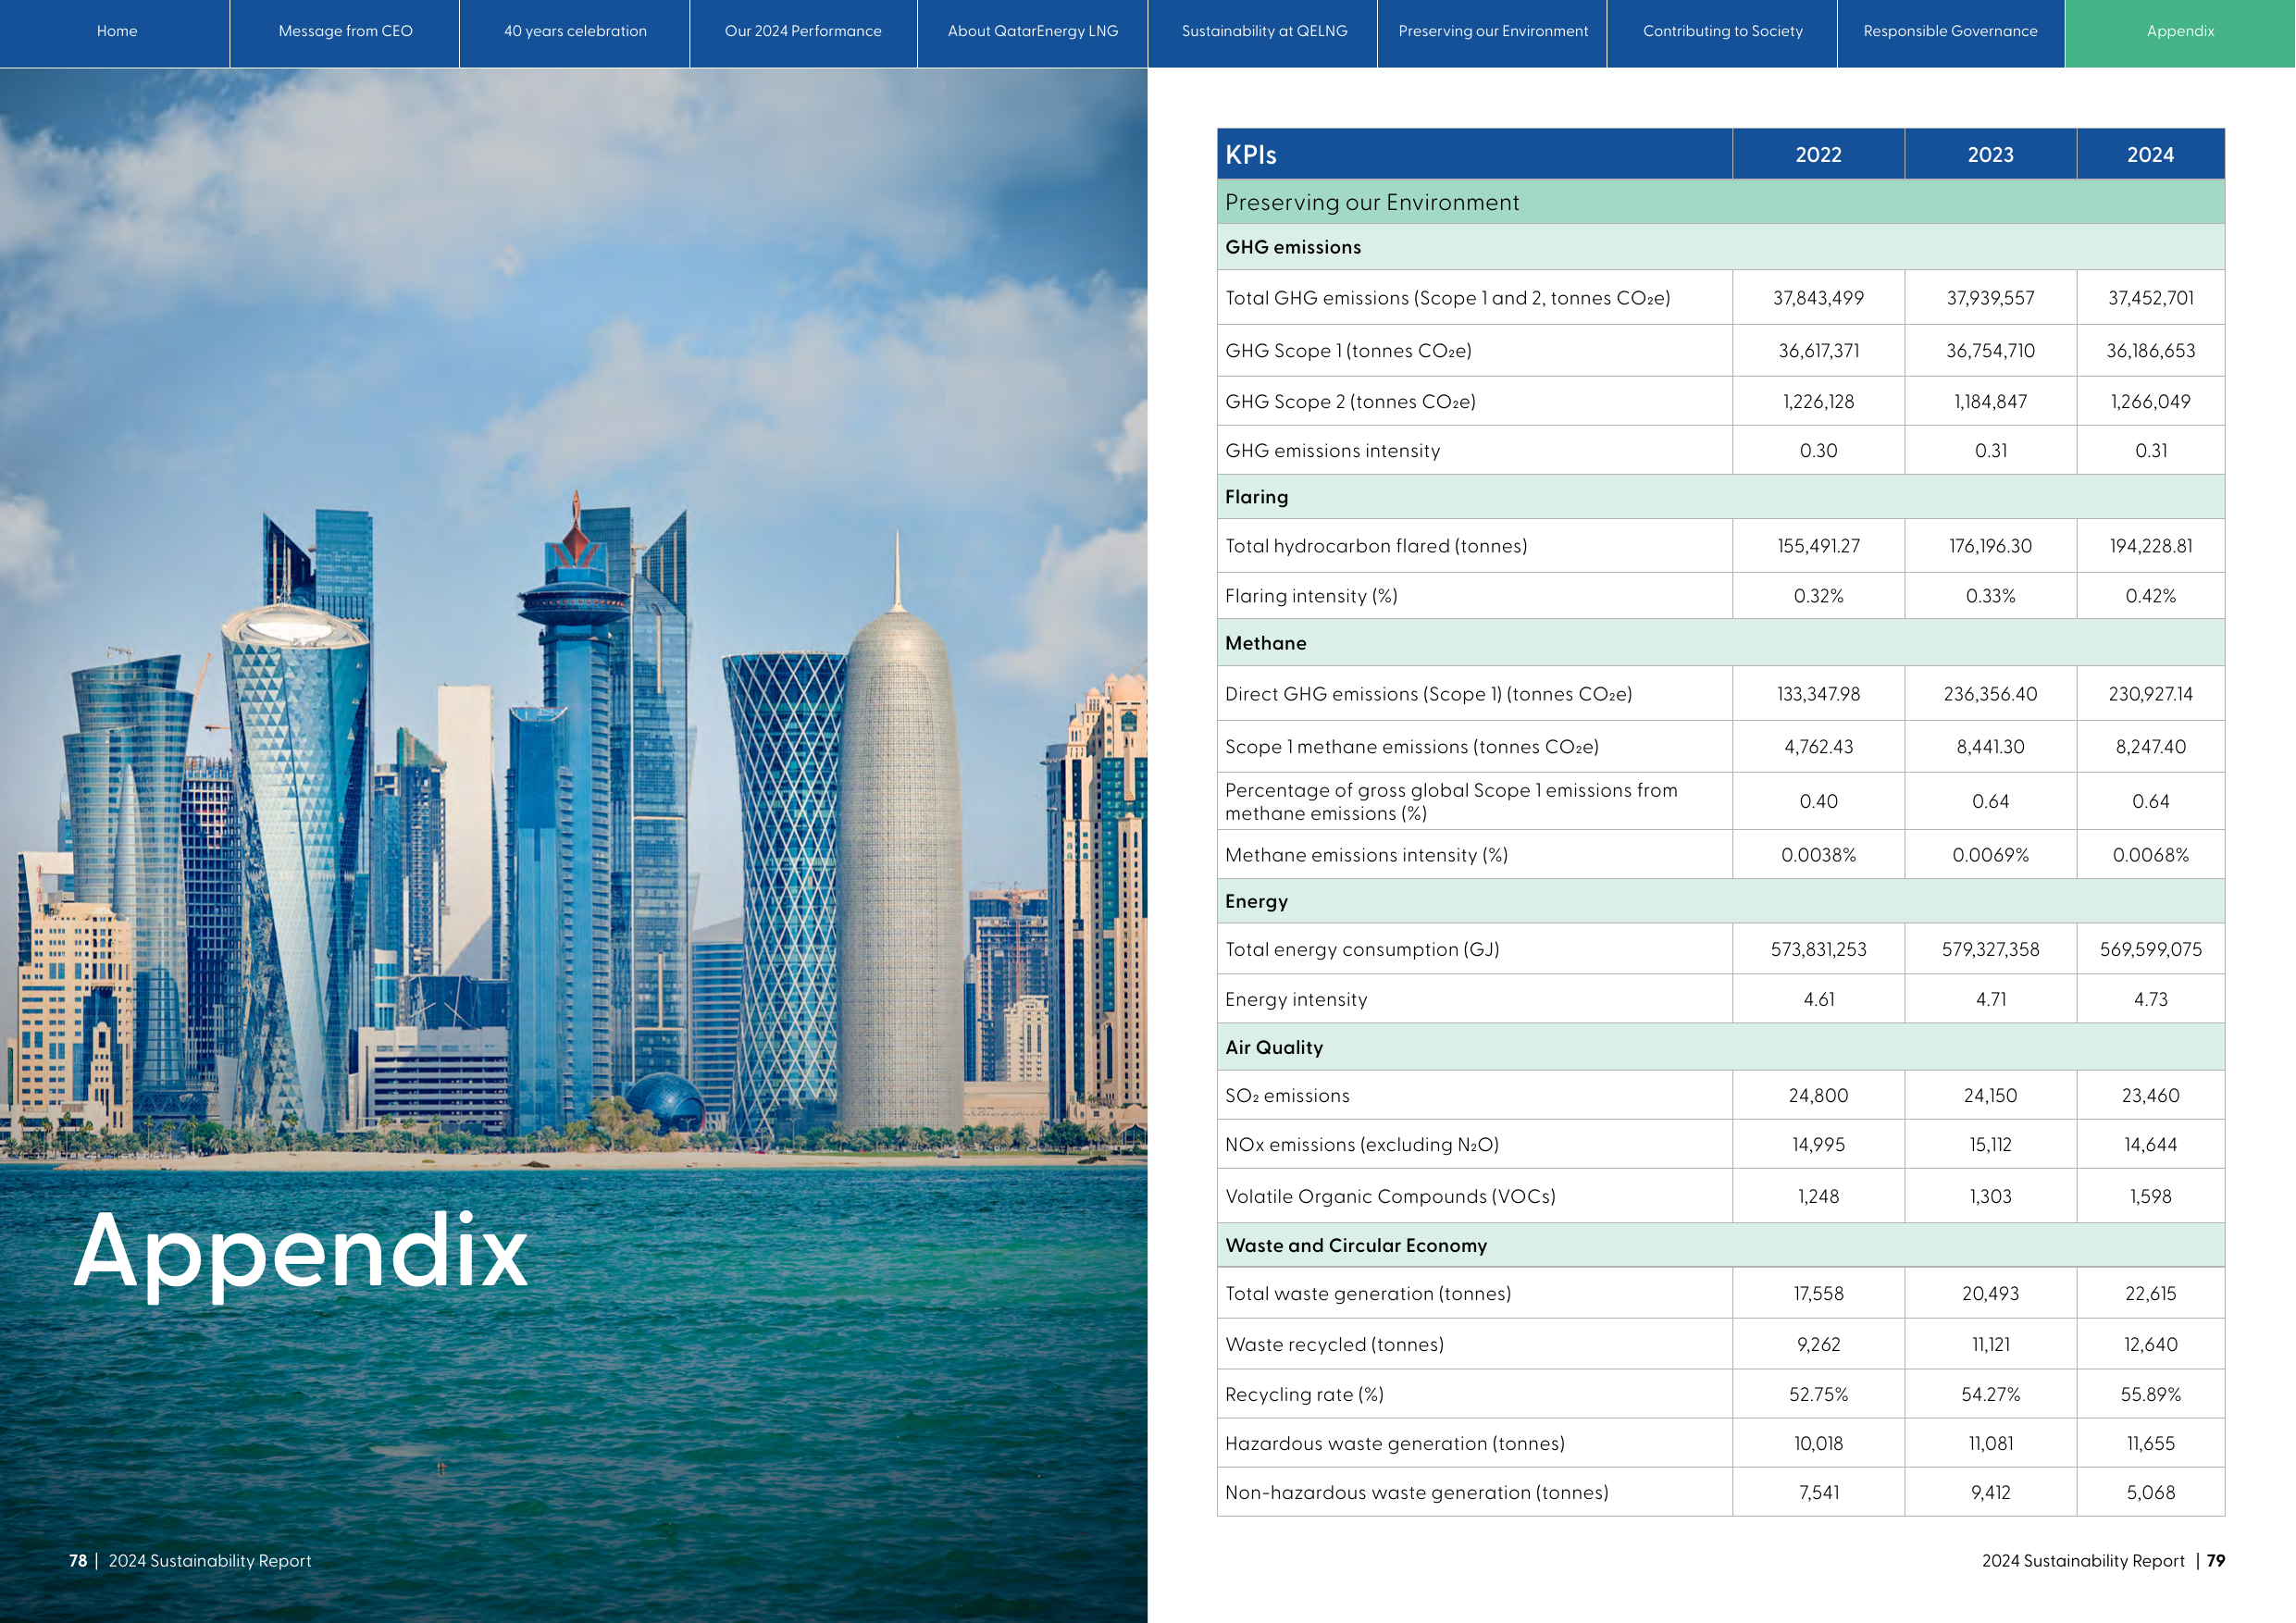Go to Message from CEO section
This screenshot has width=2296, height=1623.
345,31
